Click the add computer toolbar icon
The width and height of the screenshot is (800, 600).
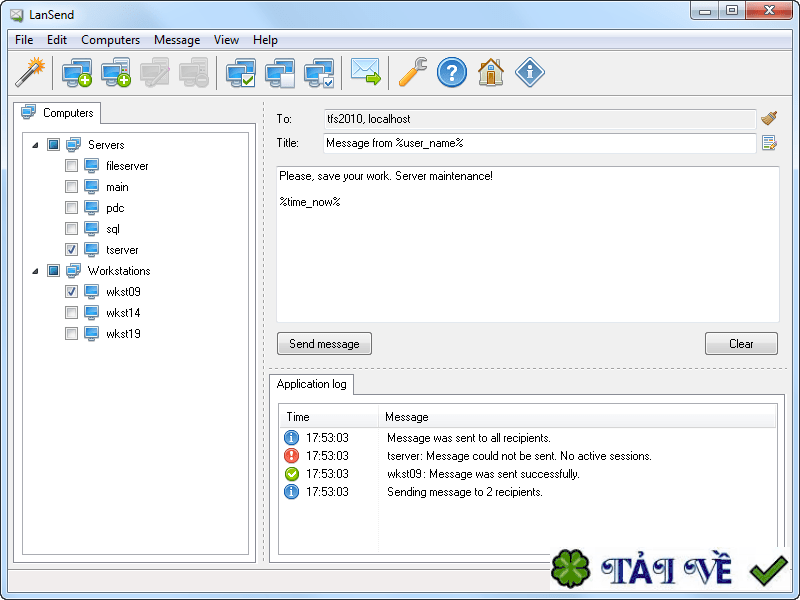click(x=77, y=72)
